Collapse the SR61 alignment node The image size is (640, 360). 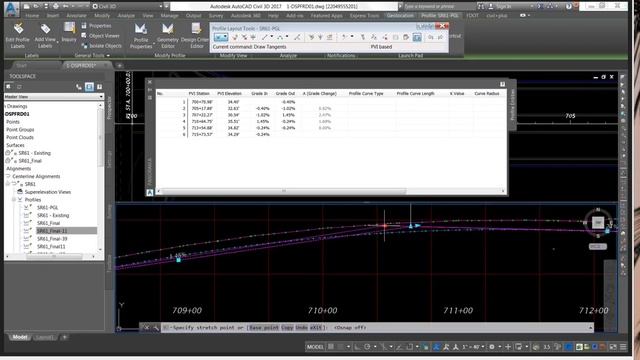coord(8,184)
